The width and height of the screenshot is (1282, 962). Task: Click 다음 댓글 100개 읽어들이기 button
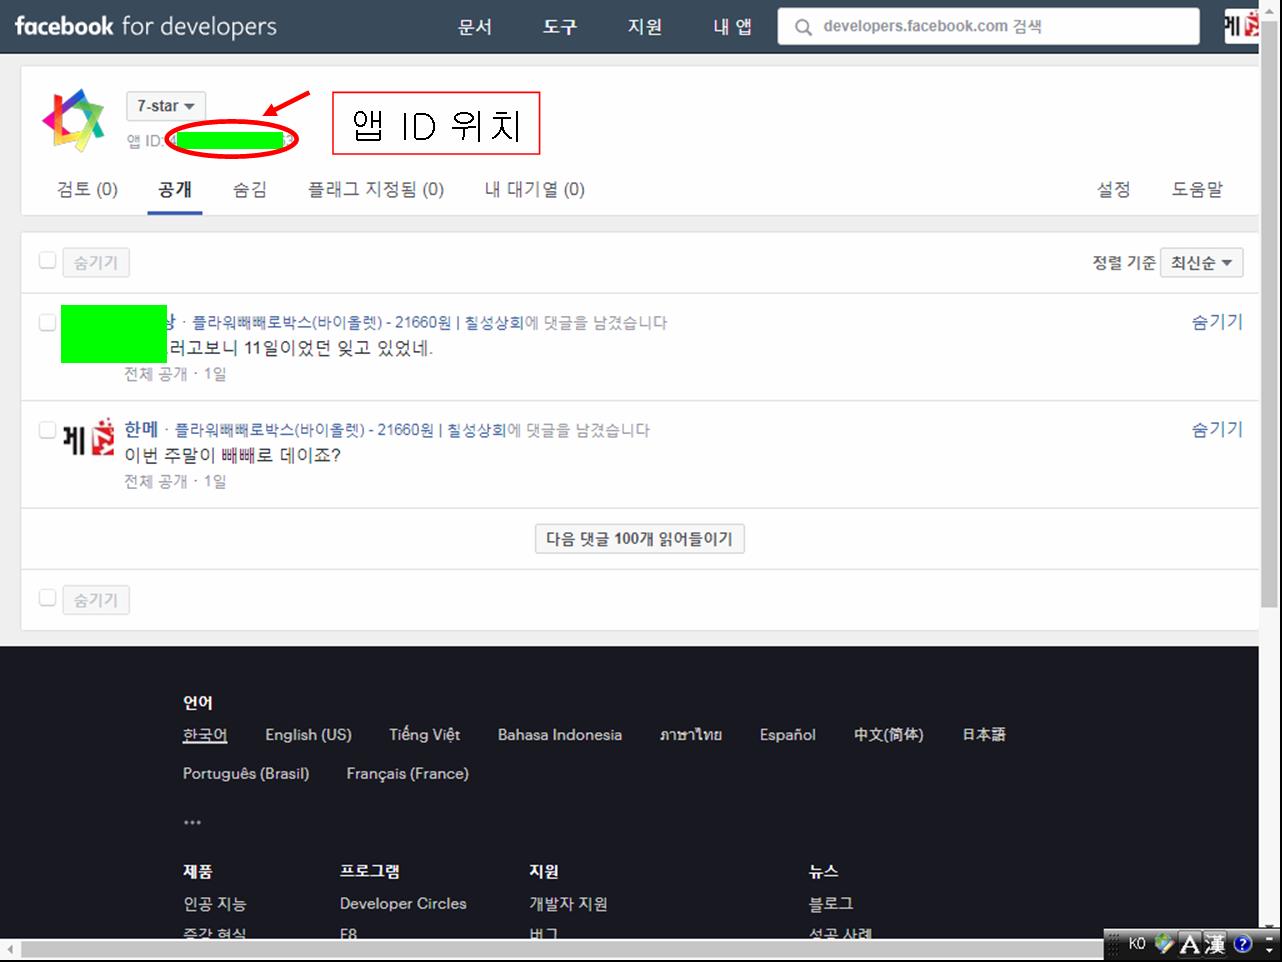pyautogui.click(x=639, y=539)
